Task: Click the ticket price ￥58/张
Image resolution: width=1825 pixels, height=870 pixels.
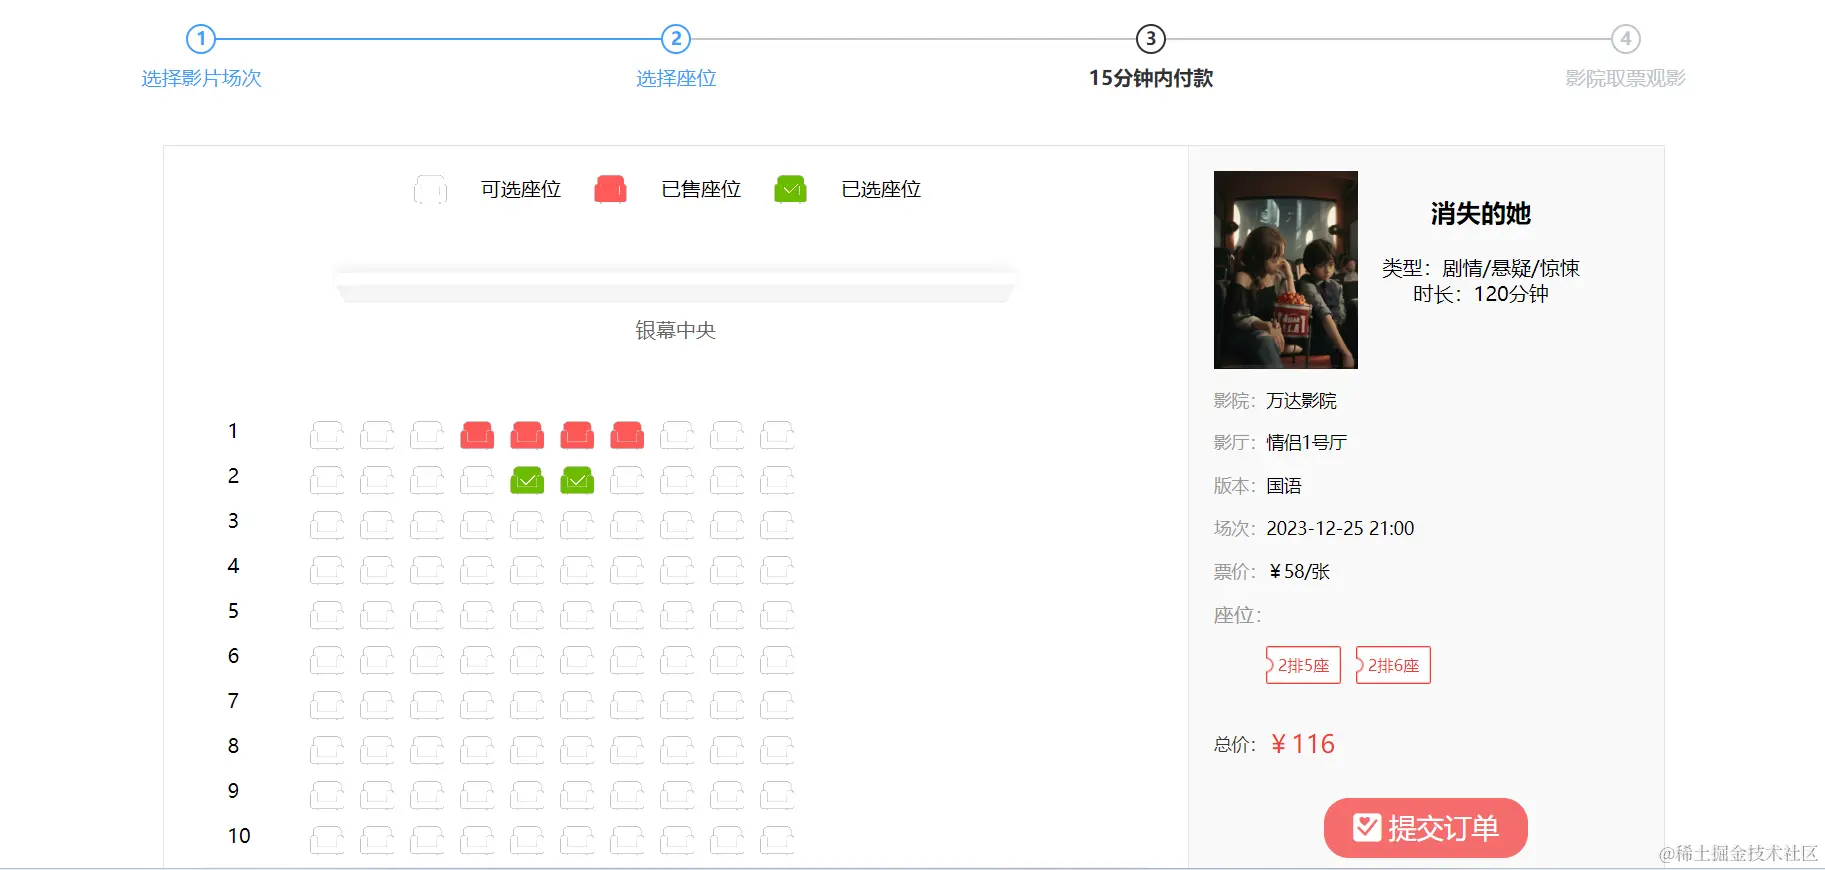Action: tap(1299, 572)
